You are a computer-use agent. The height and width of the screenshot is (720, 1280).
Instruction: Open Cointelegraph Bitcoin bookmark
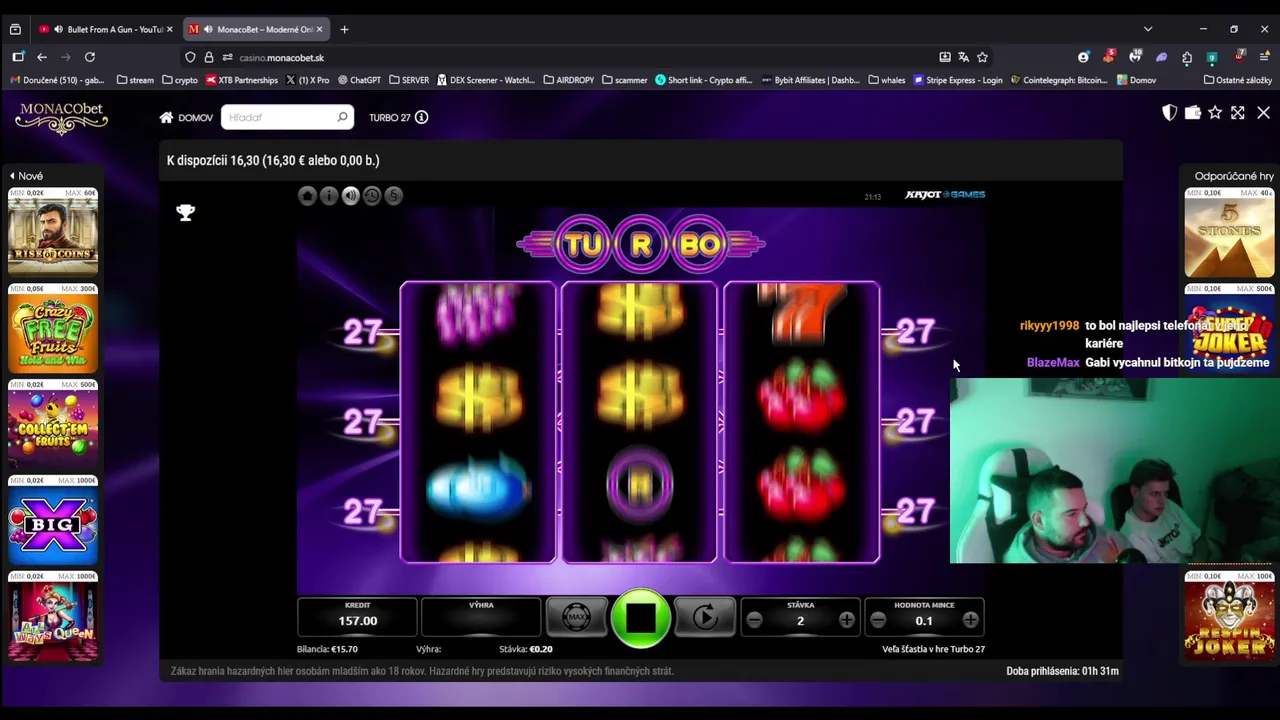point(1059,80)
